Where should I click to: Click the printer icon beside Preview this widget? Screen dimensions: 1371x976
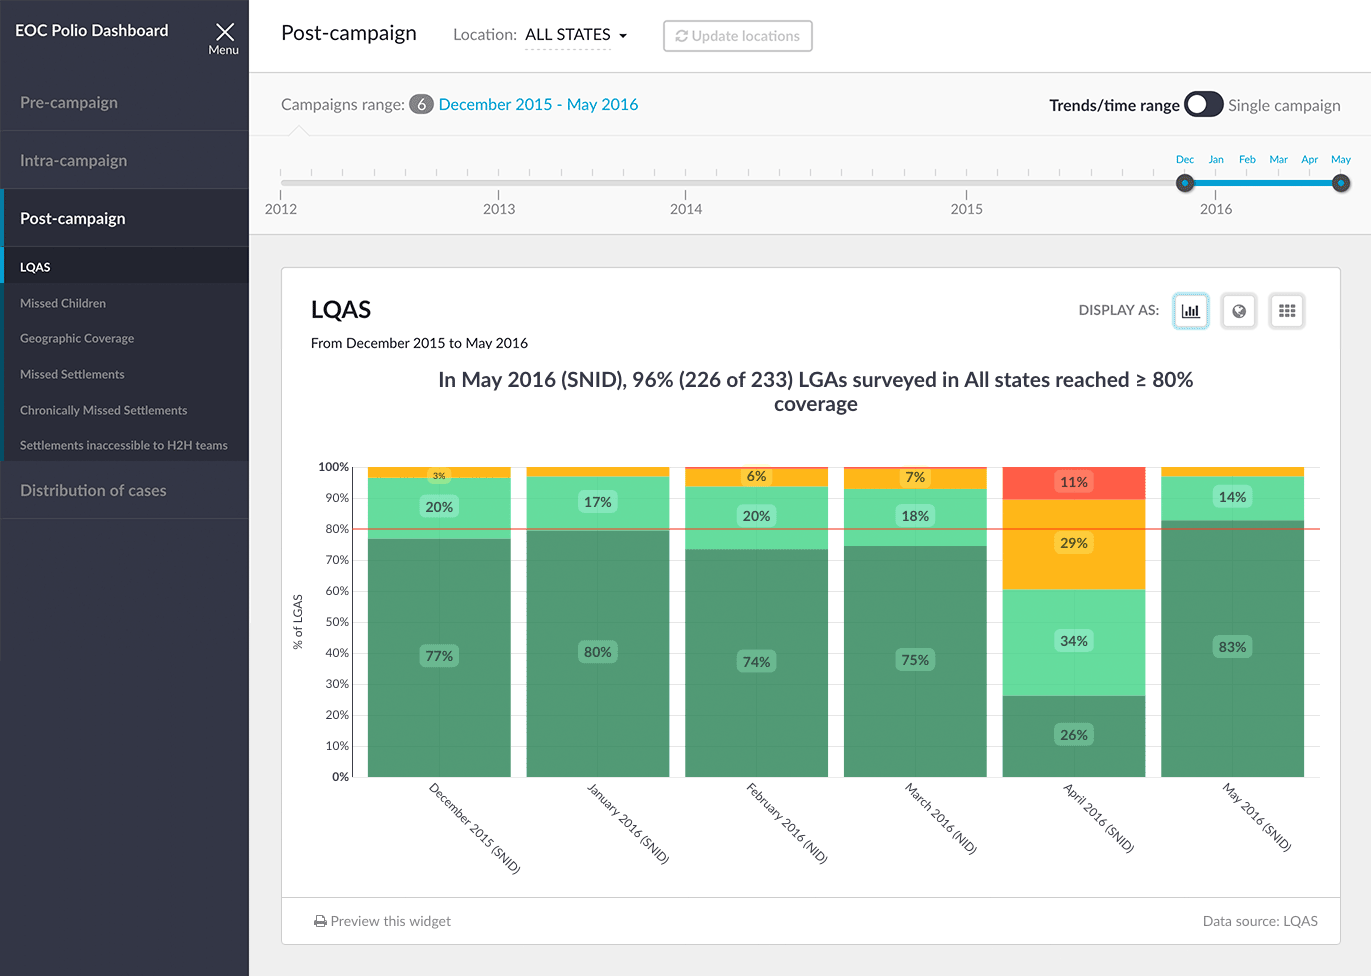pyautogui.click(x=320, y=921)
